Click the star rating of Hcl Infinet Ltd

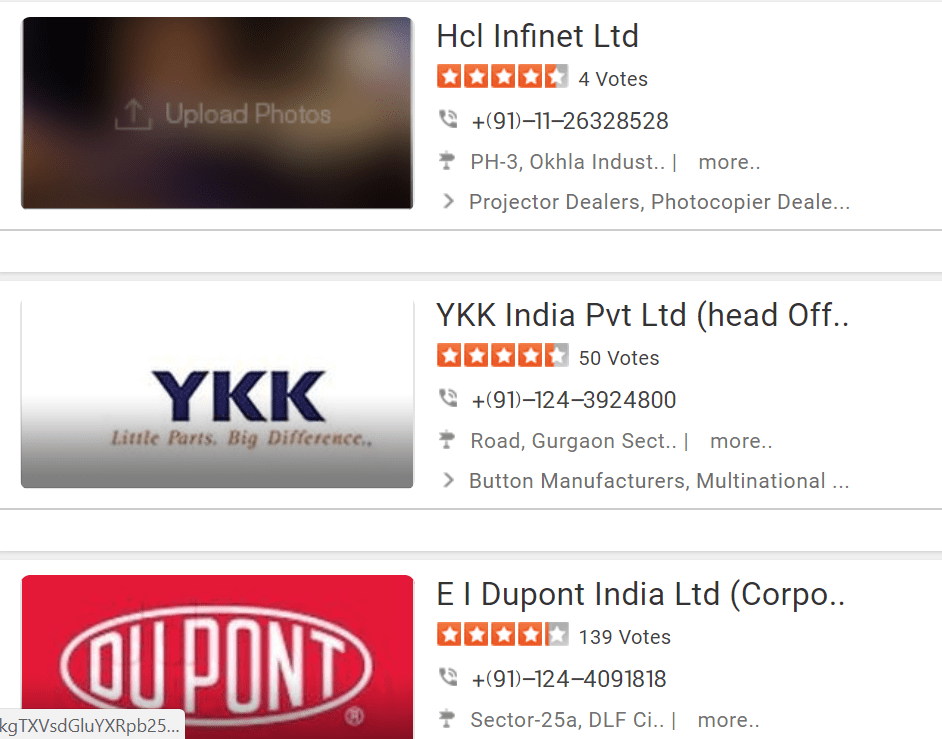502,76
